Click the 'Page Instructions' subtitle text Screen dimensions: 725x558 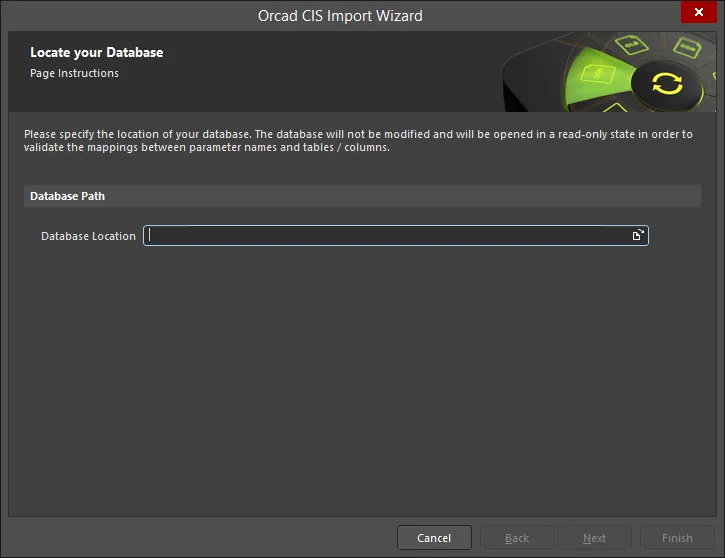[x=74, y=73]
